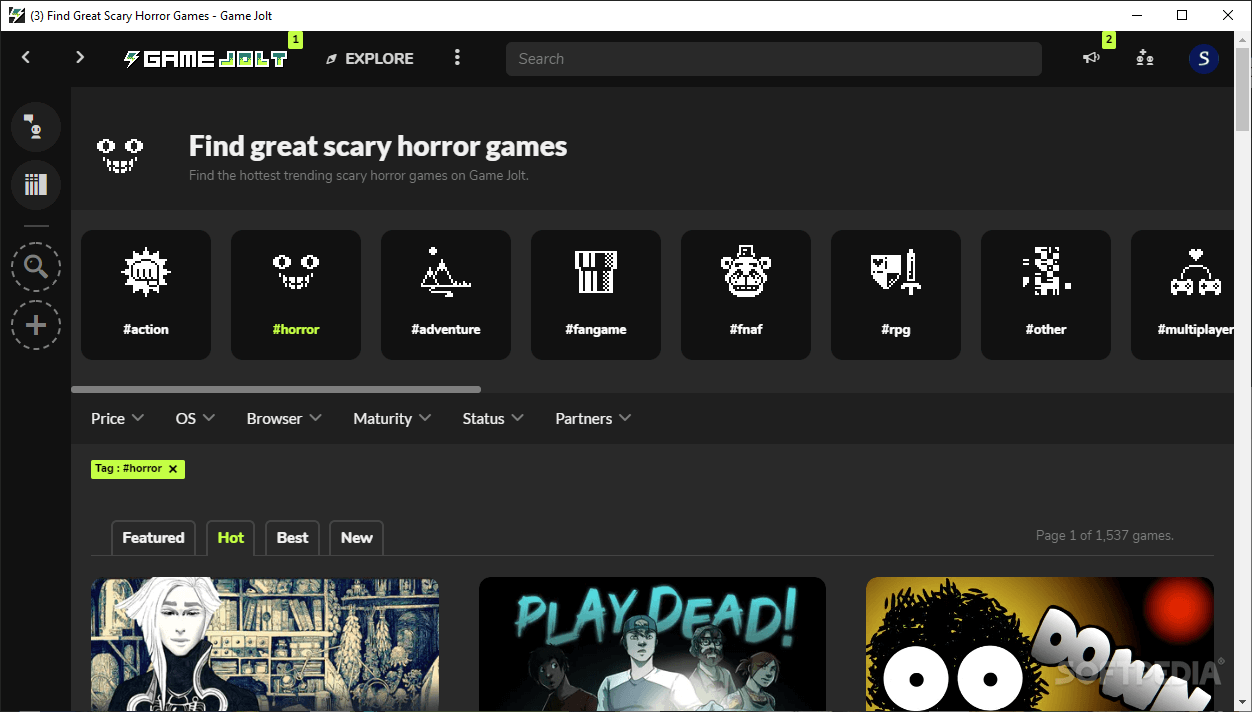Image resolution: width=1252 pixels, height=712 pixels.
Task: Switch to the Best games tab
Action: pyautogui.click(x=292, y=537)
